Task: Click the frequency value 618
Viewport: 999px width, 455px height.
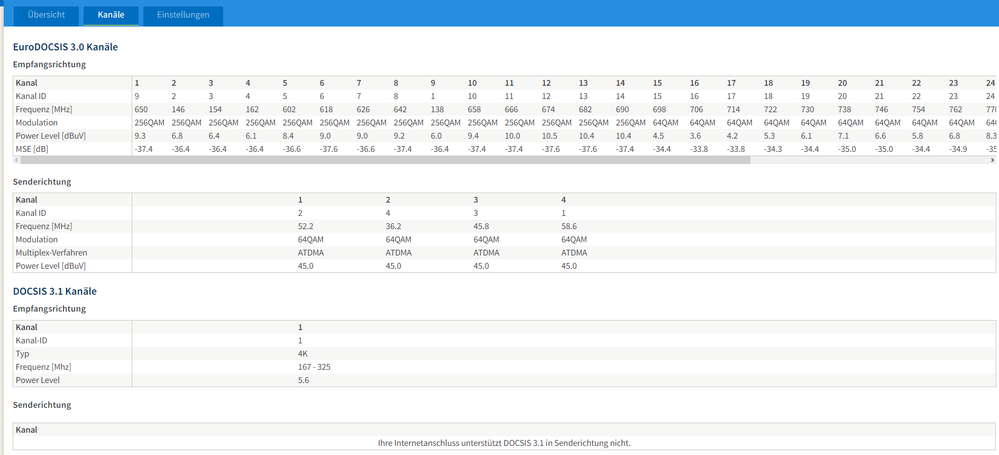Action: click(x=326, y=110)
